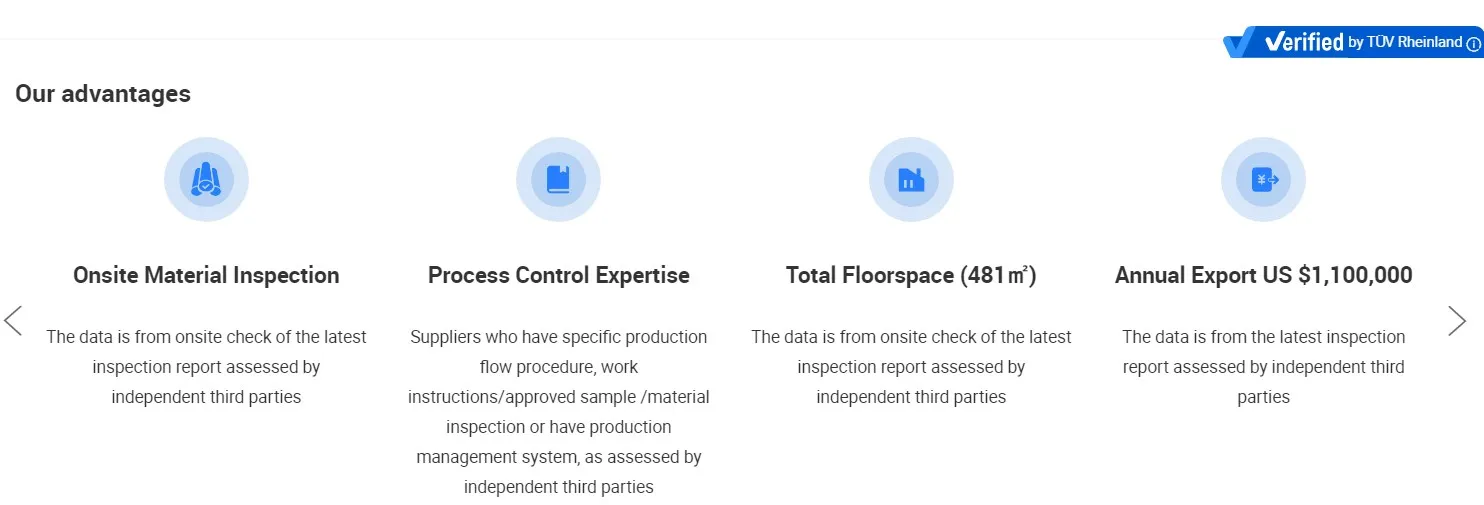Click the Our advantages section title

[x=103, y=94]
